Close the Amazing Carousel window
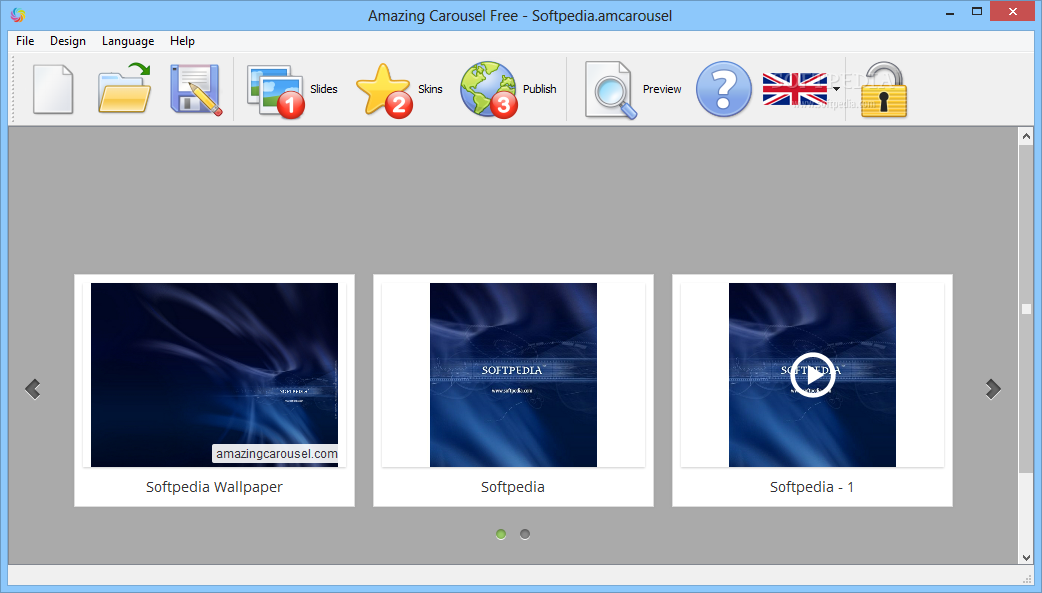The width and height of the screenshot is (1042, 593). (x=1013, y=12)
